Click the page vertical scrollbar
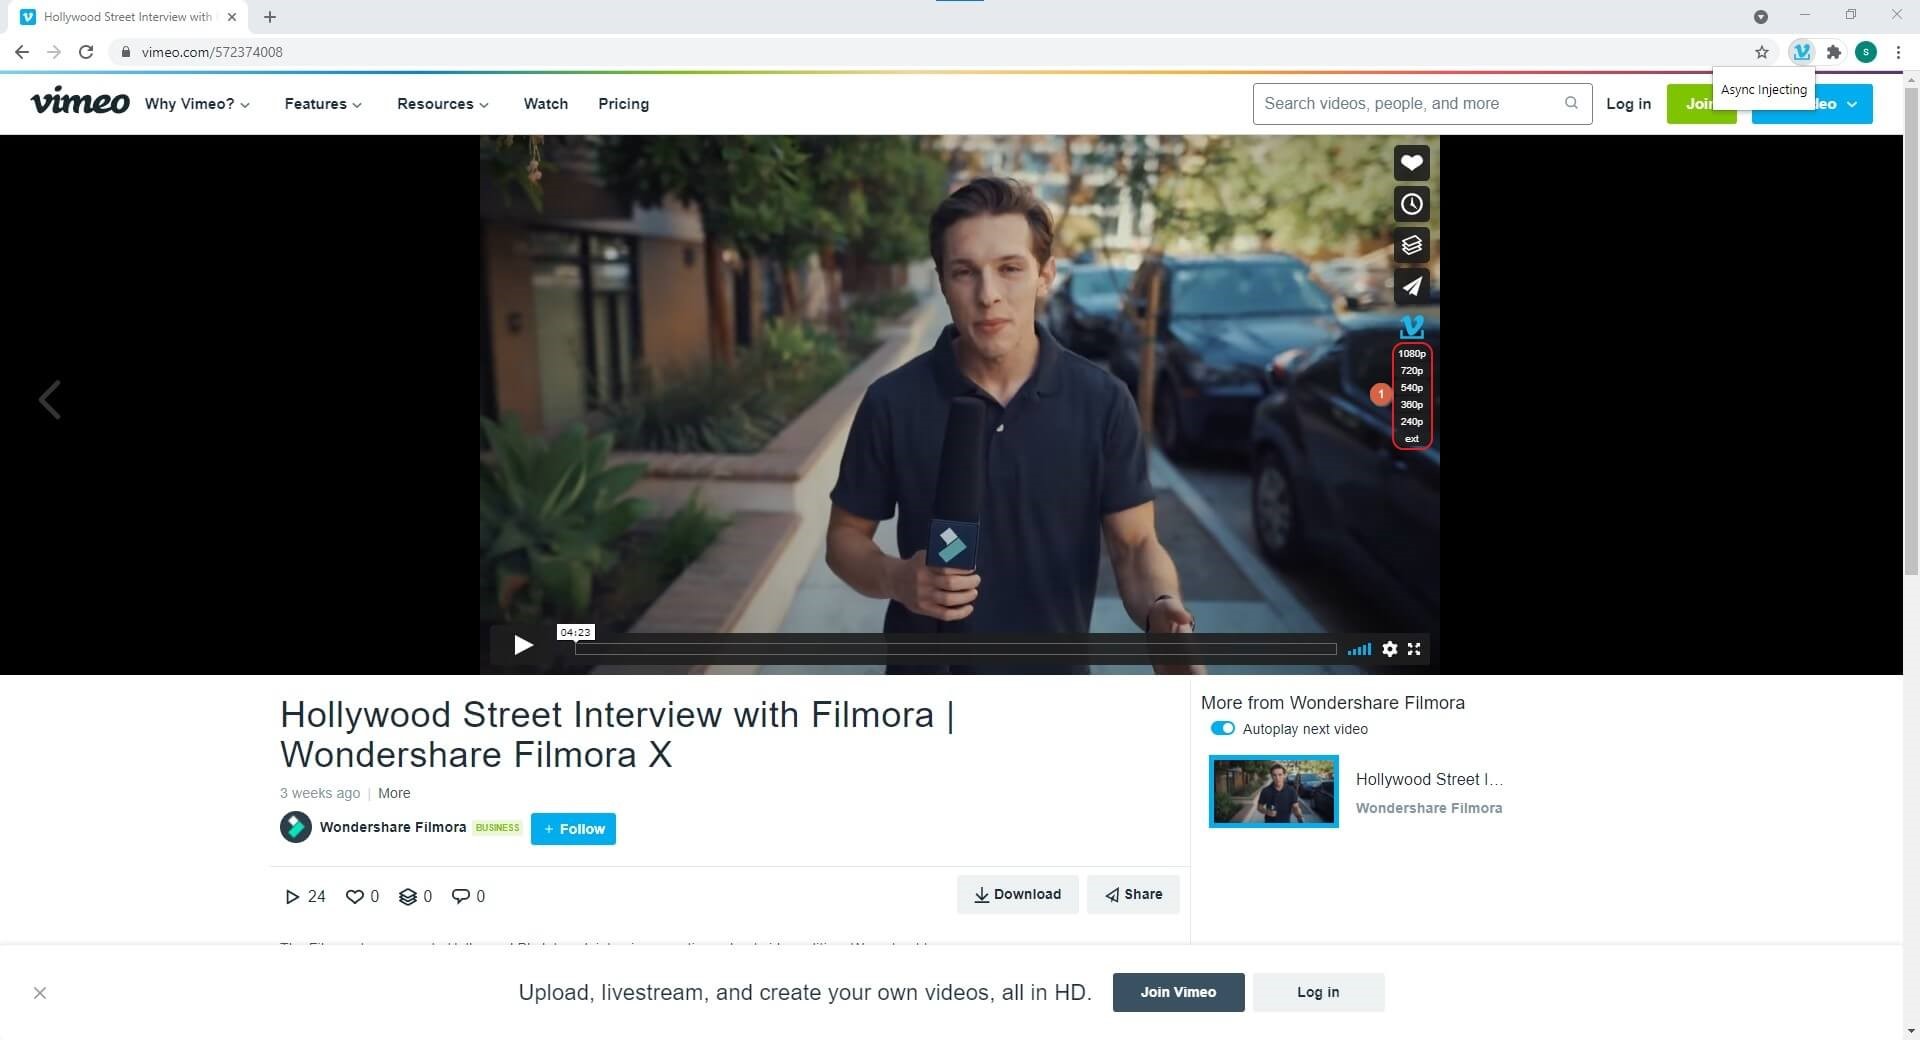This screenshot has width=1920, height=1040. pos(1911,330)
